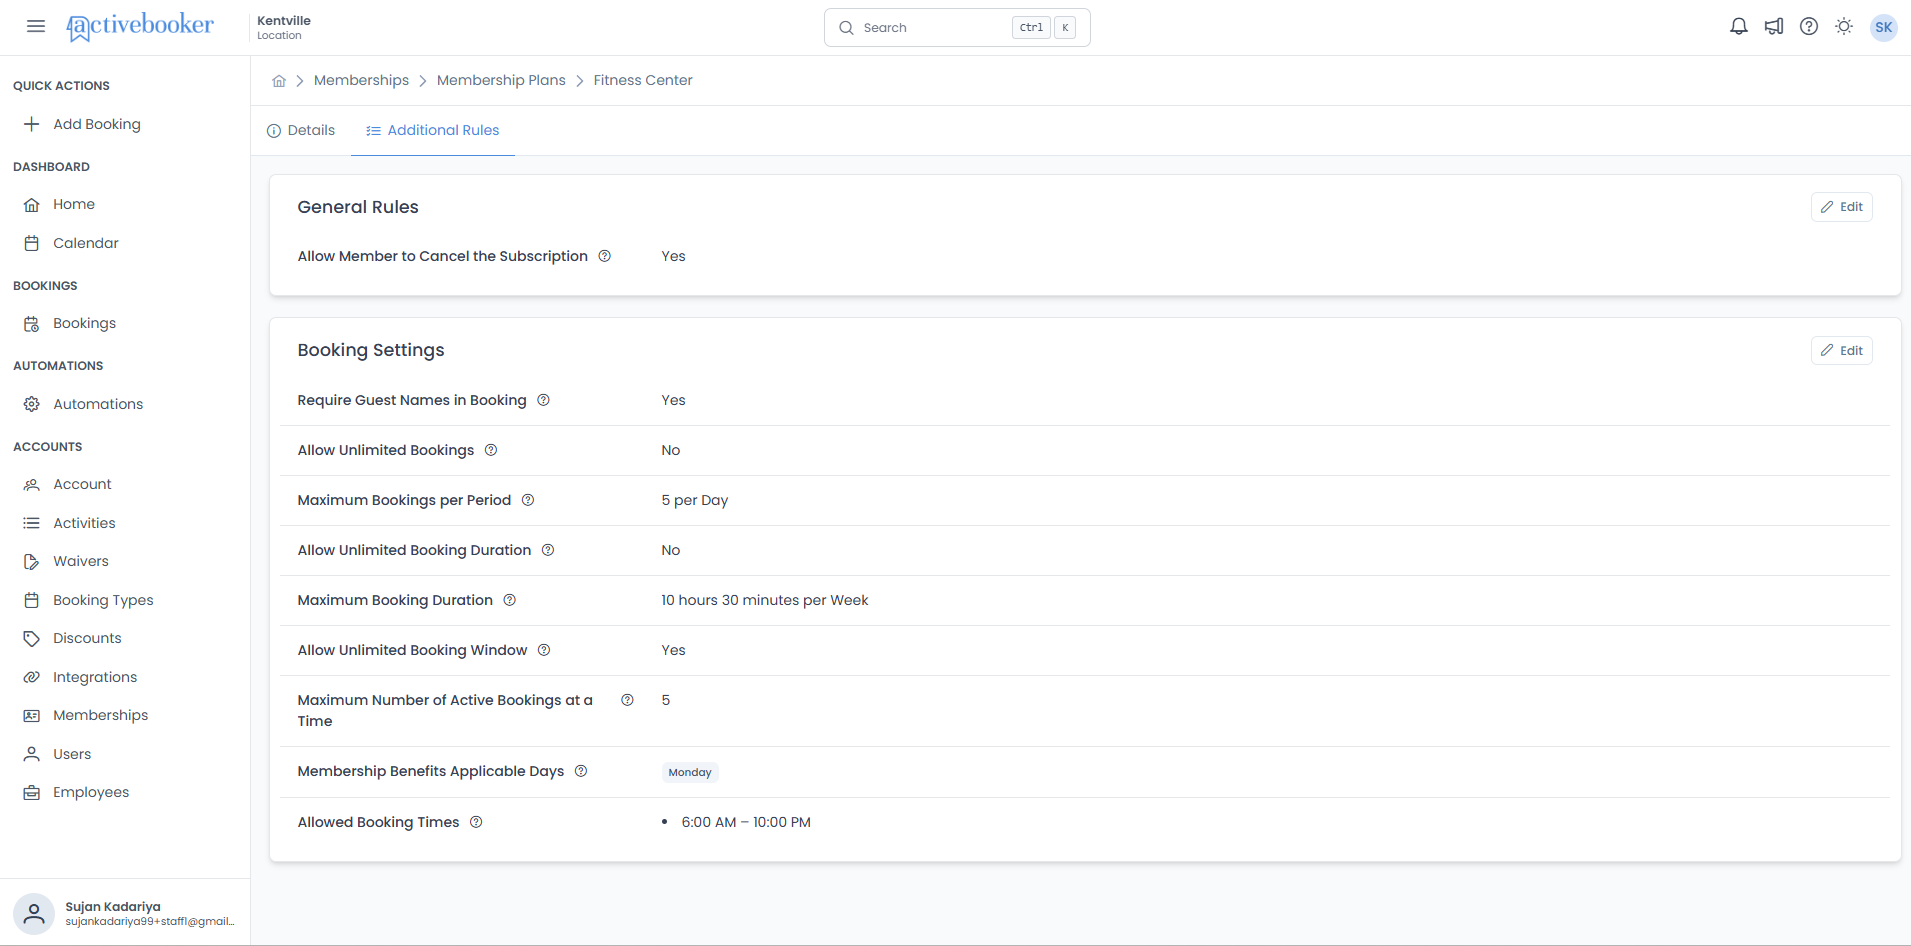This screenshot has width=1911, height=946.
Task: Open the help question mark icon in header
Action: tap(1809, 27)
